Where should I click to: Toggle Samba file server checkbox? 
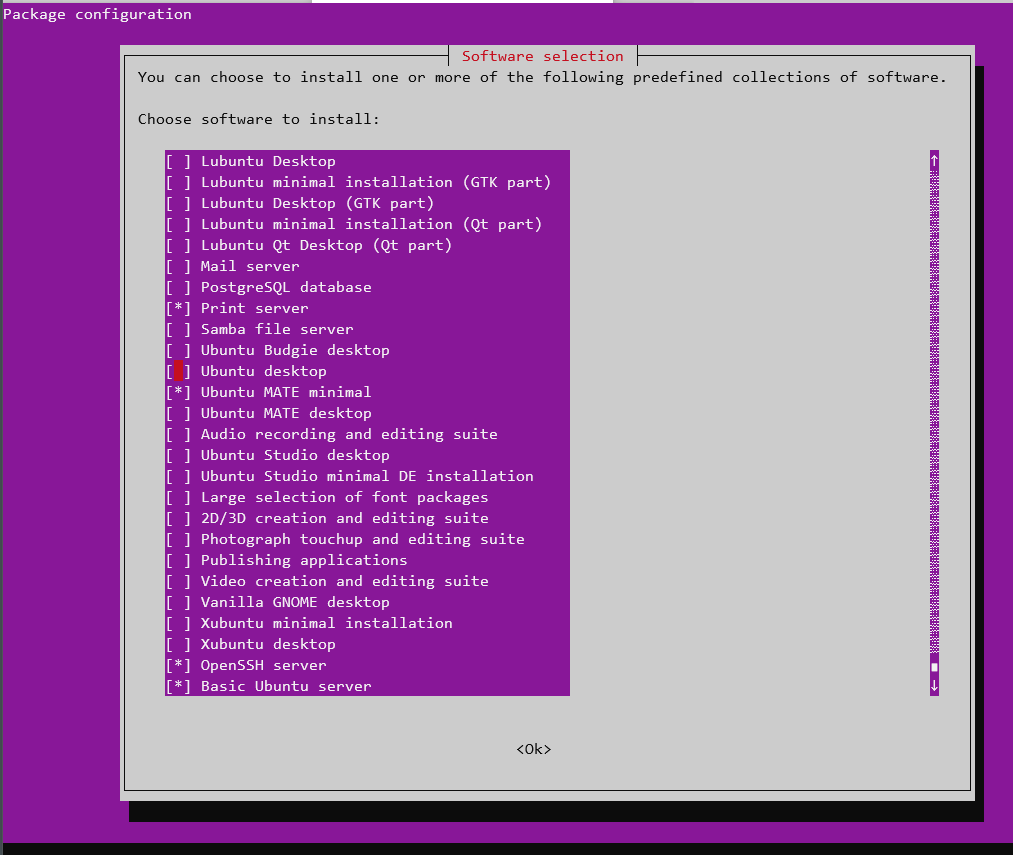pos(178,330)
